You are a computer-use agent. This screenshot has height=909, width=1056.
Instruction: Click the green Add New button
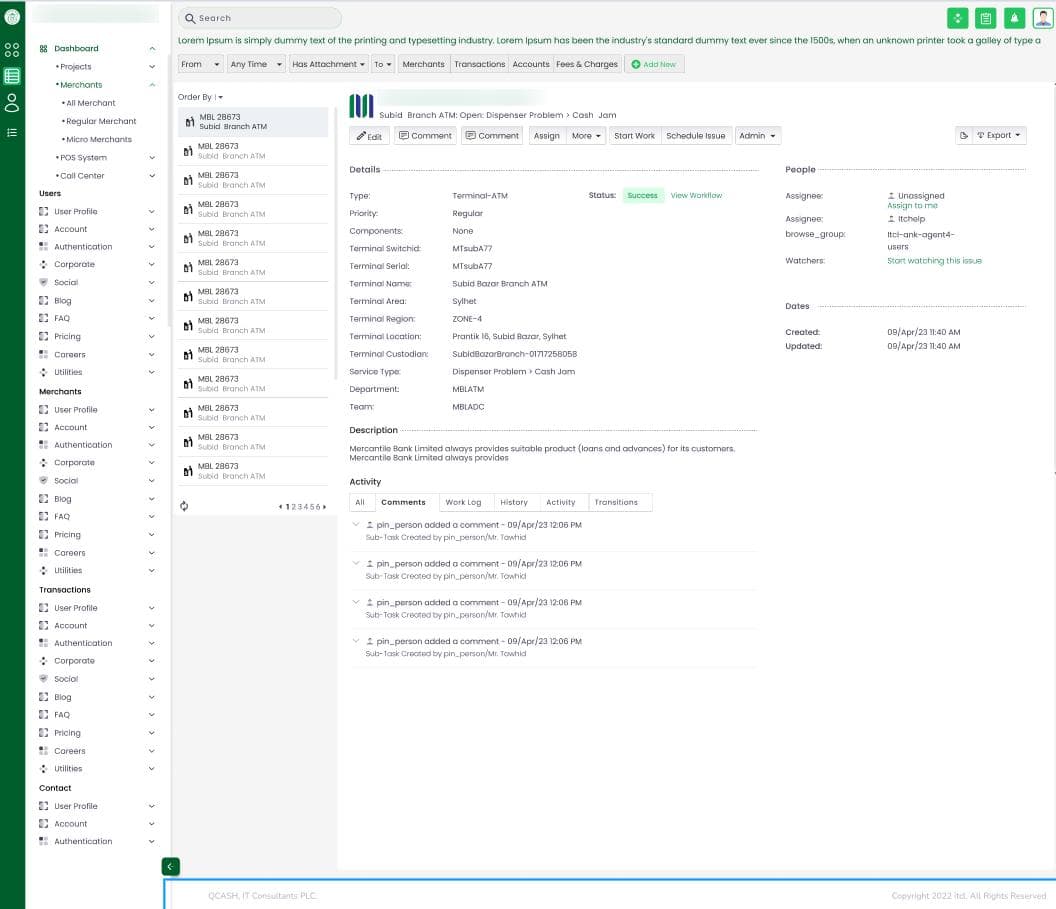(654, 64)
